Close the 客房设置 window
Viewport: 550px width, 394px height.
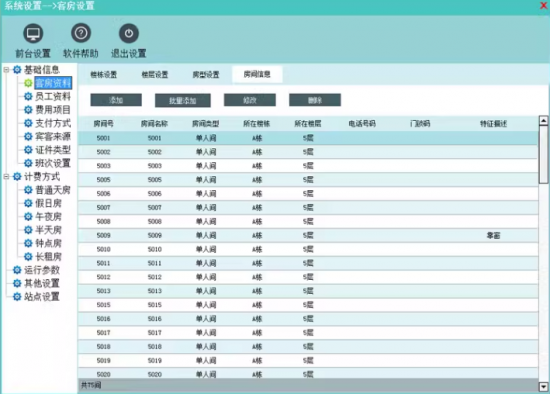pos(544,6)
